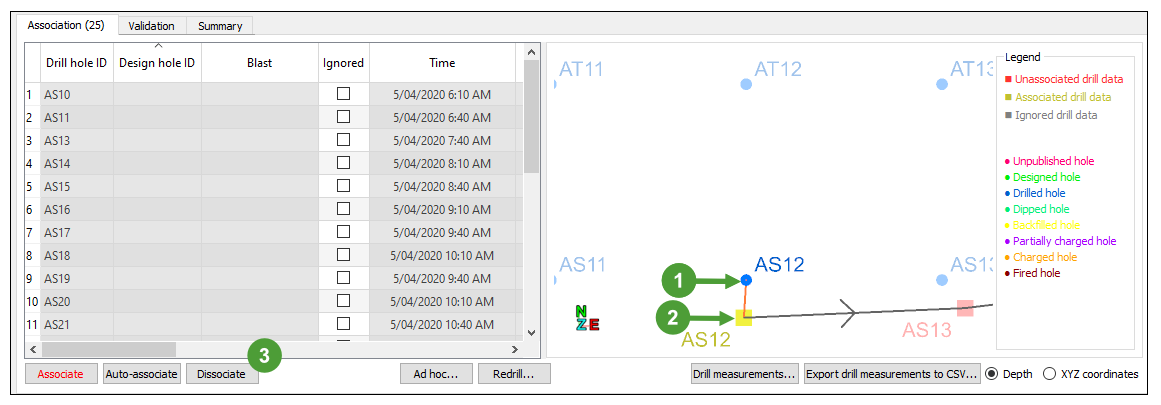Select the light blue AS13 hole dot
1161x405 pixels.
tap(942, 280)
